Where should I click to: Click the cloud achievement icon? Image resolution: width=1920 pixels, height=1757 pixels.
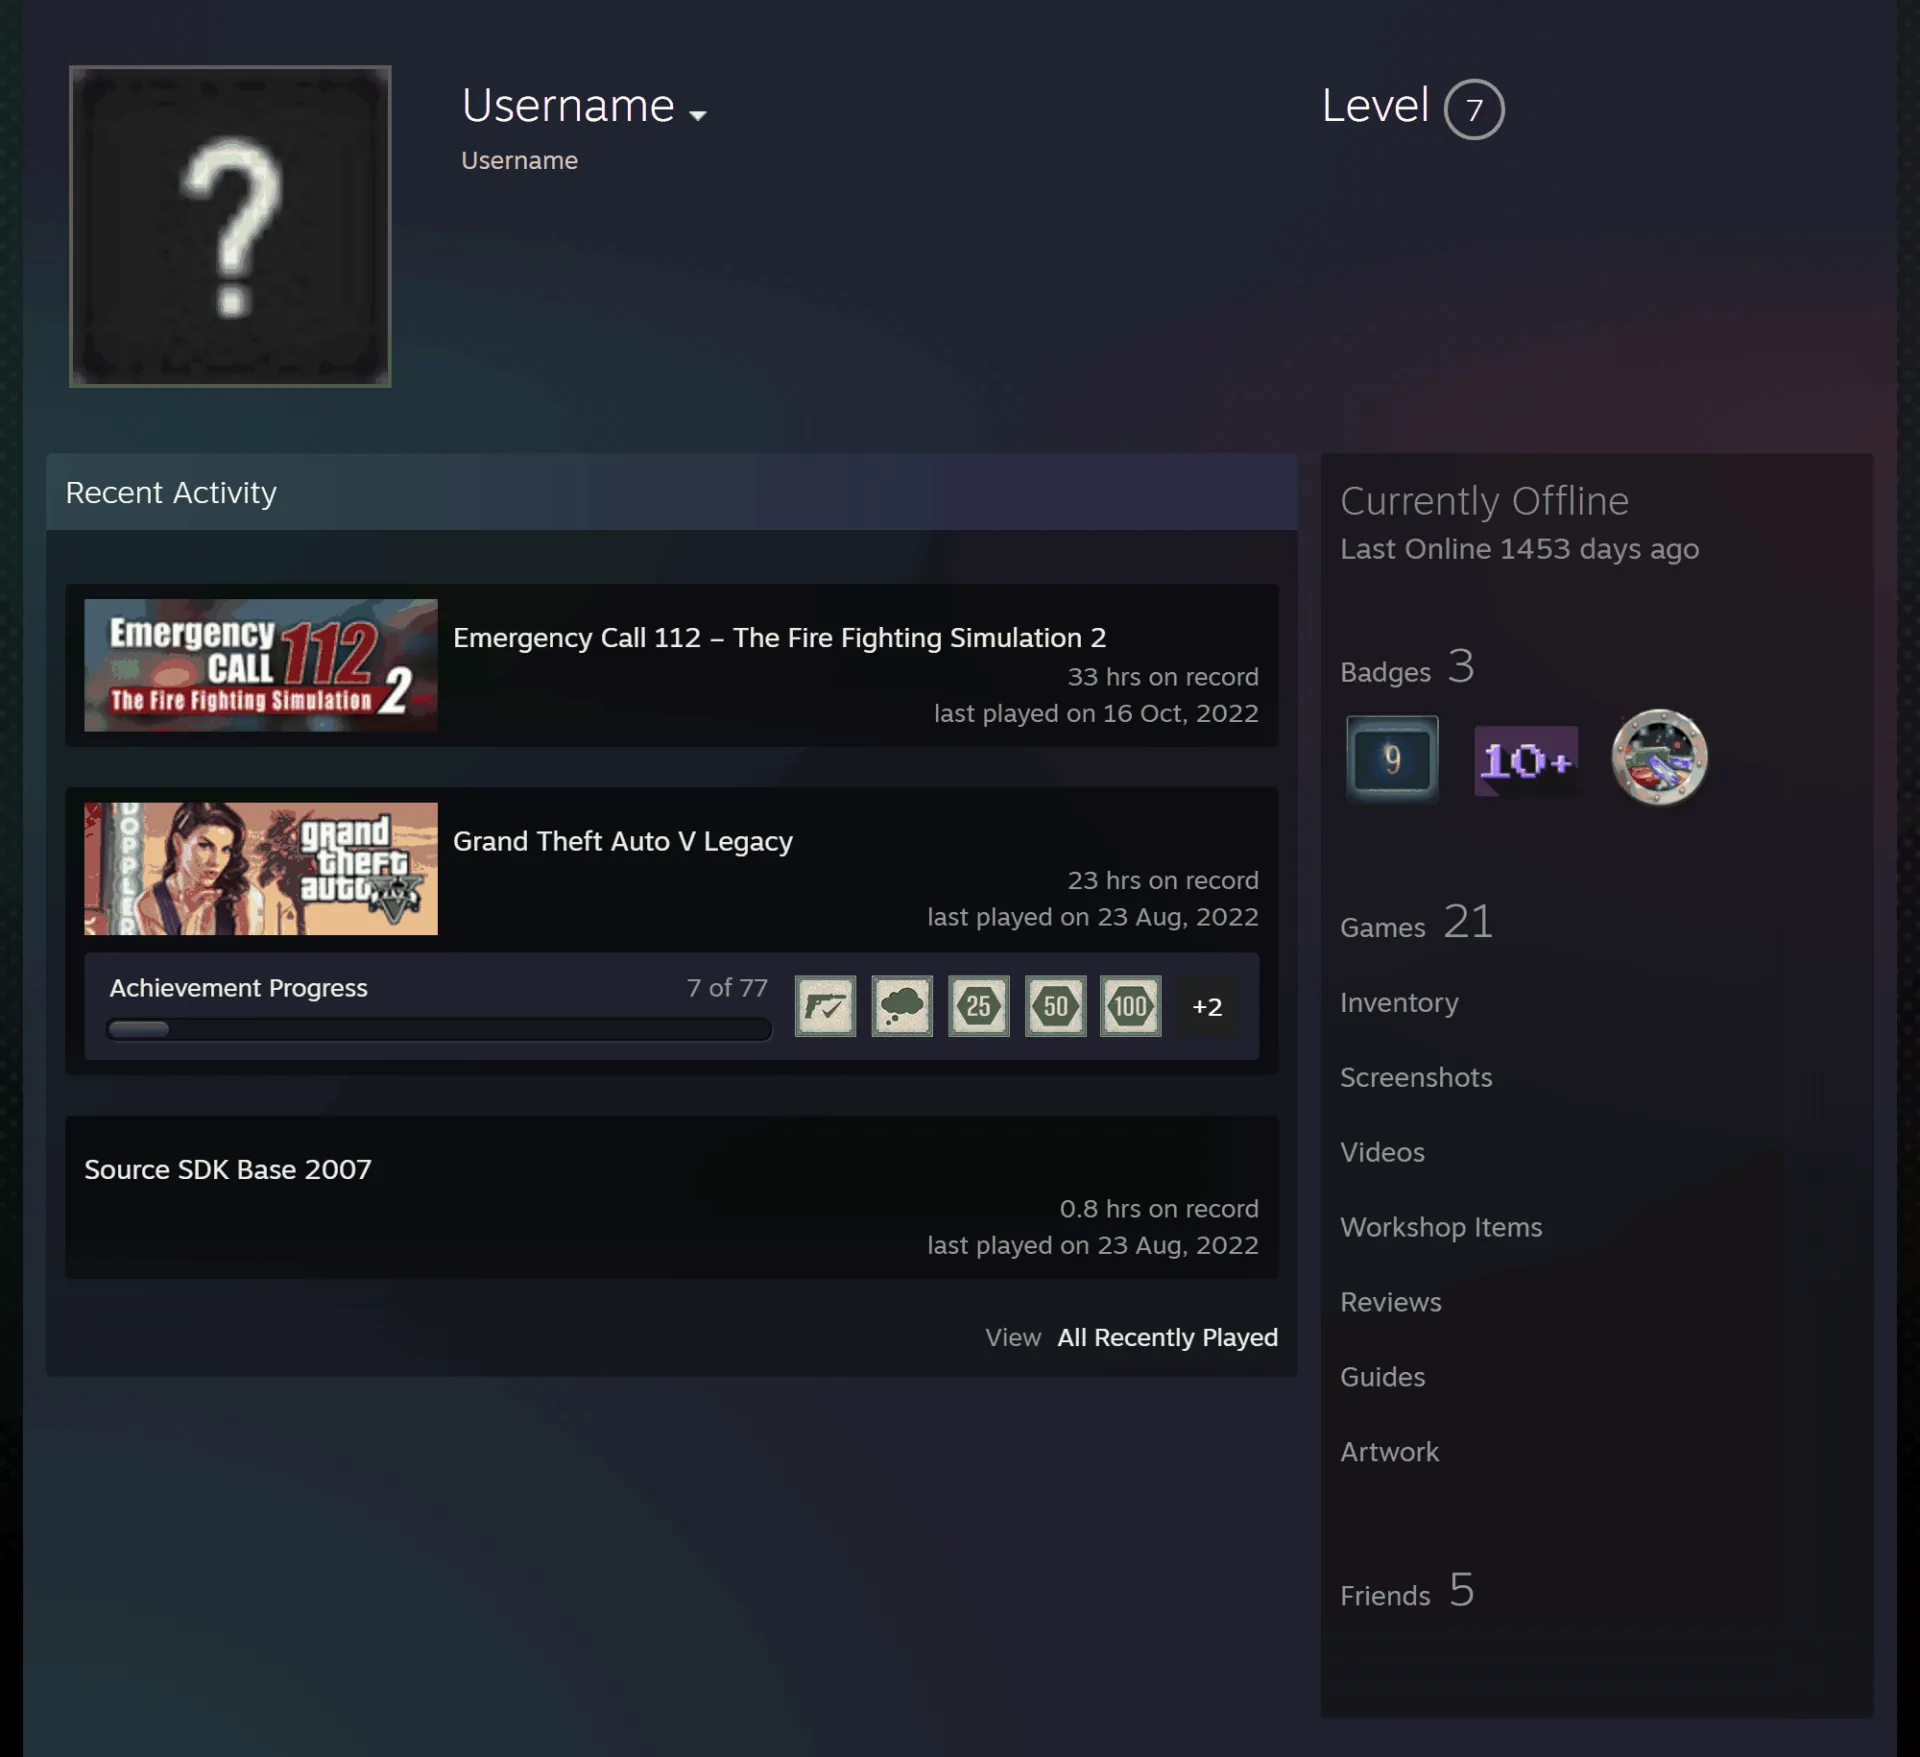902,1006
